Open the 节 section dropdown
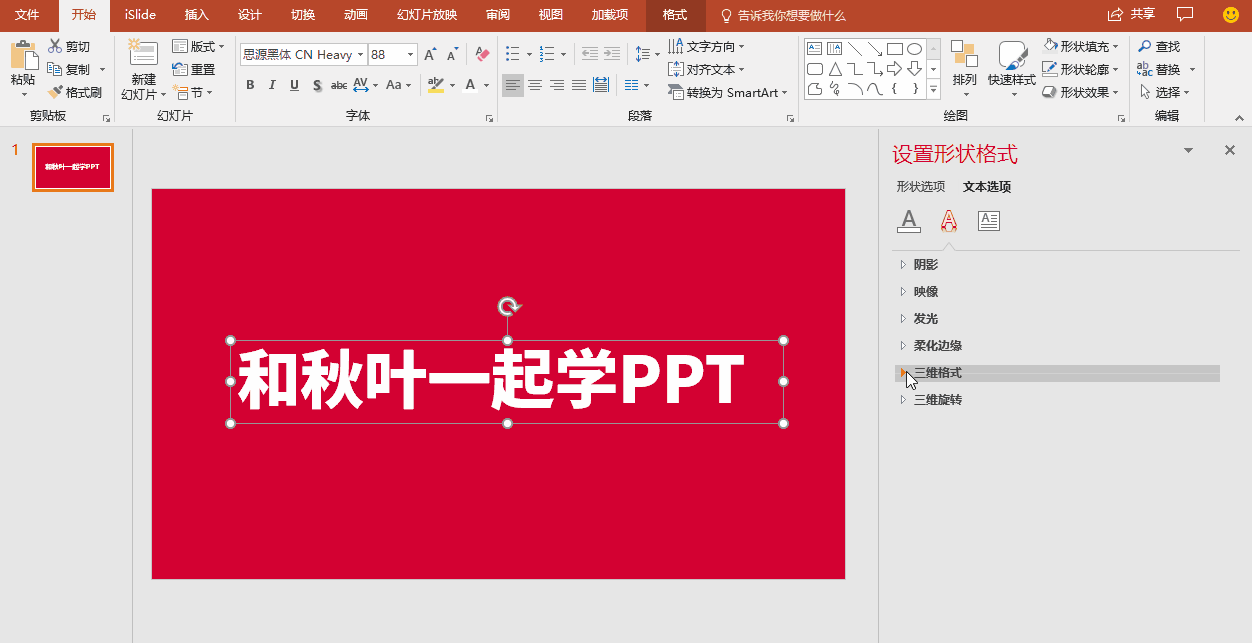 click(x=193, y=92)
